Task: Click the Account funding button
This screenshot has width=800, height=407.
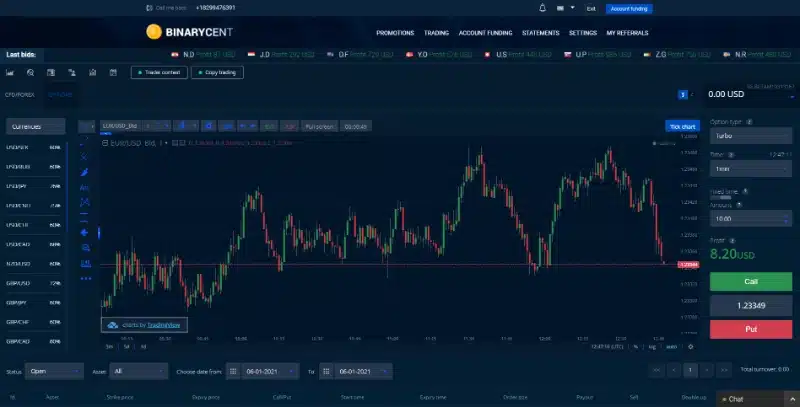Action: point(629,9)
